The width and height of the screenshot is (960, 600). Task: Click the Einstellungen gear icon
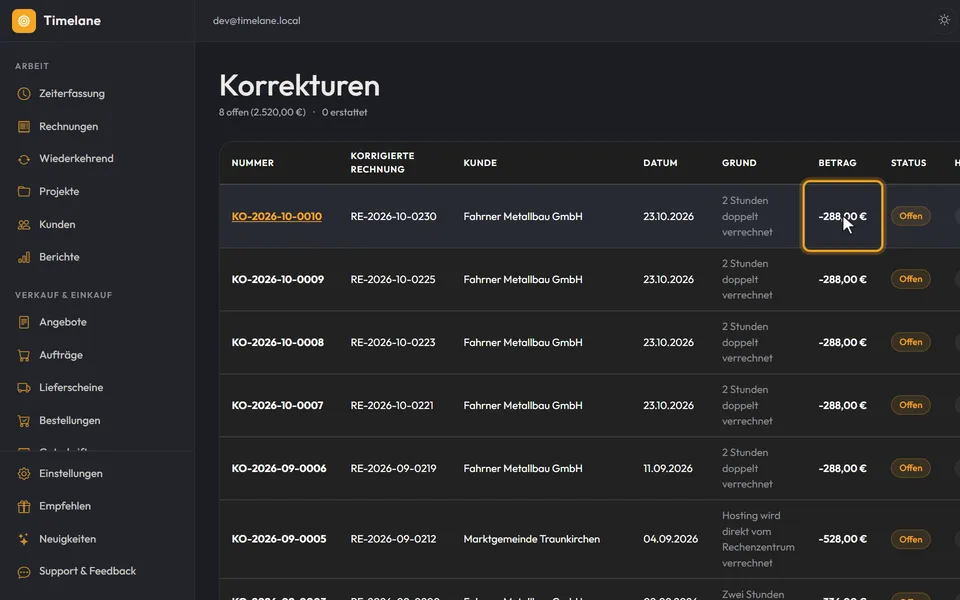[24, 474]
